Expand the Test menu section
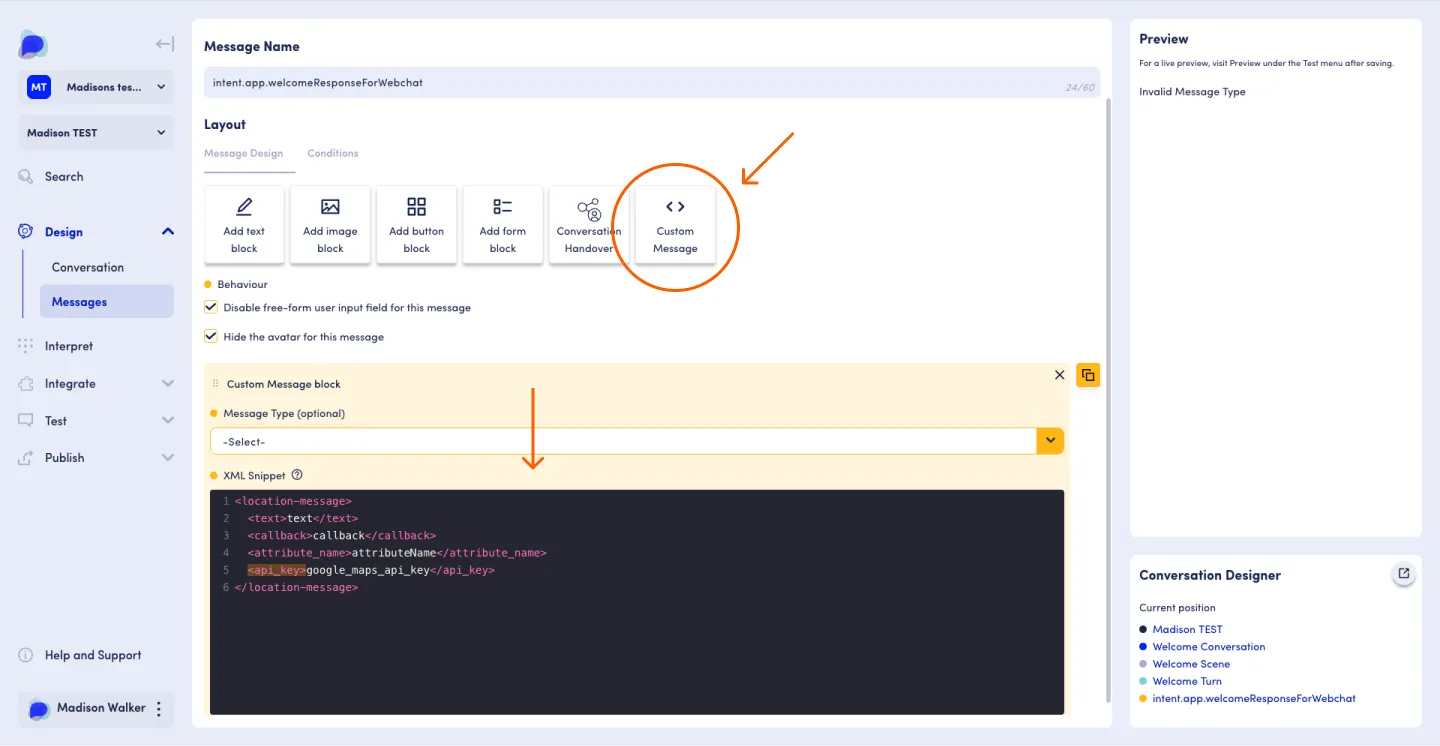Screen dimensions: 1440x746 pyautogui.click(x=168, y=421)
